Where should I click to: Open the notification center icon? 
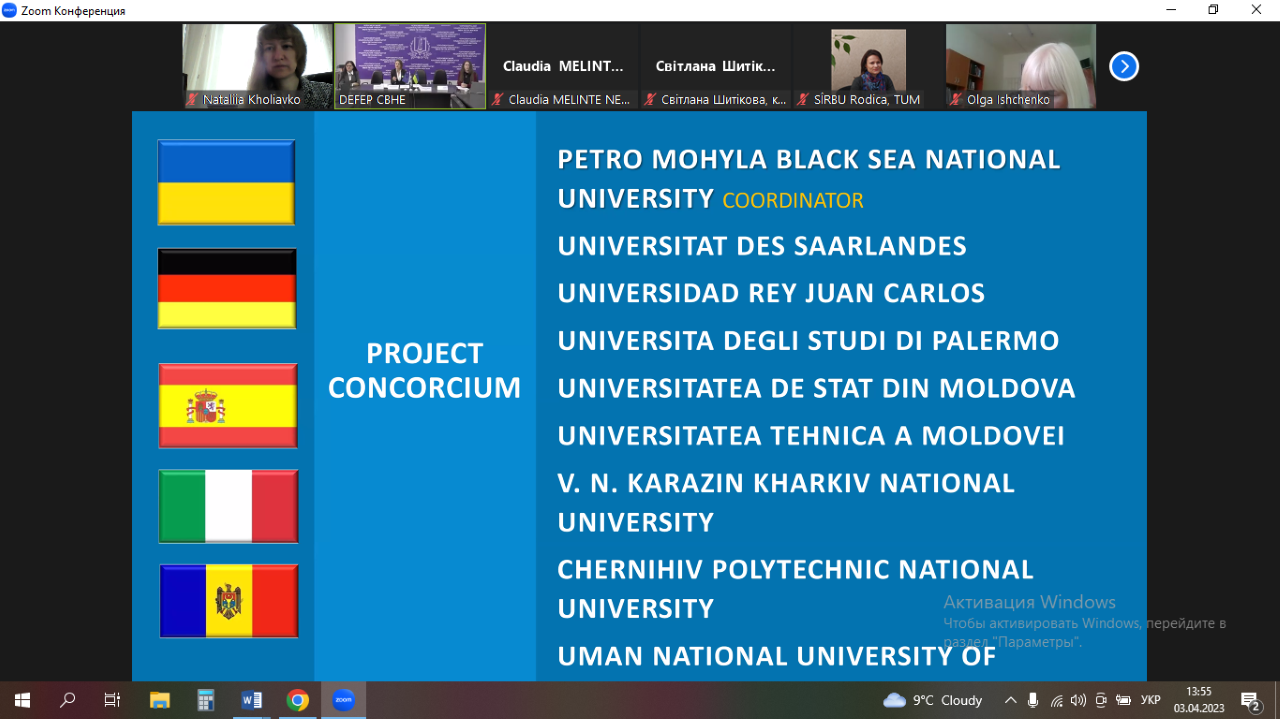pos(1250,700)
